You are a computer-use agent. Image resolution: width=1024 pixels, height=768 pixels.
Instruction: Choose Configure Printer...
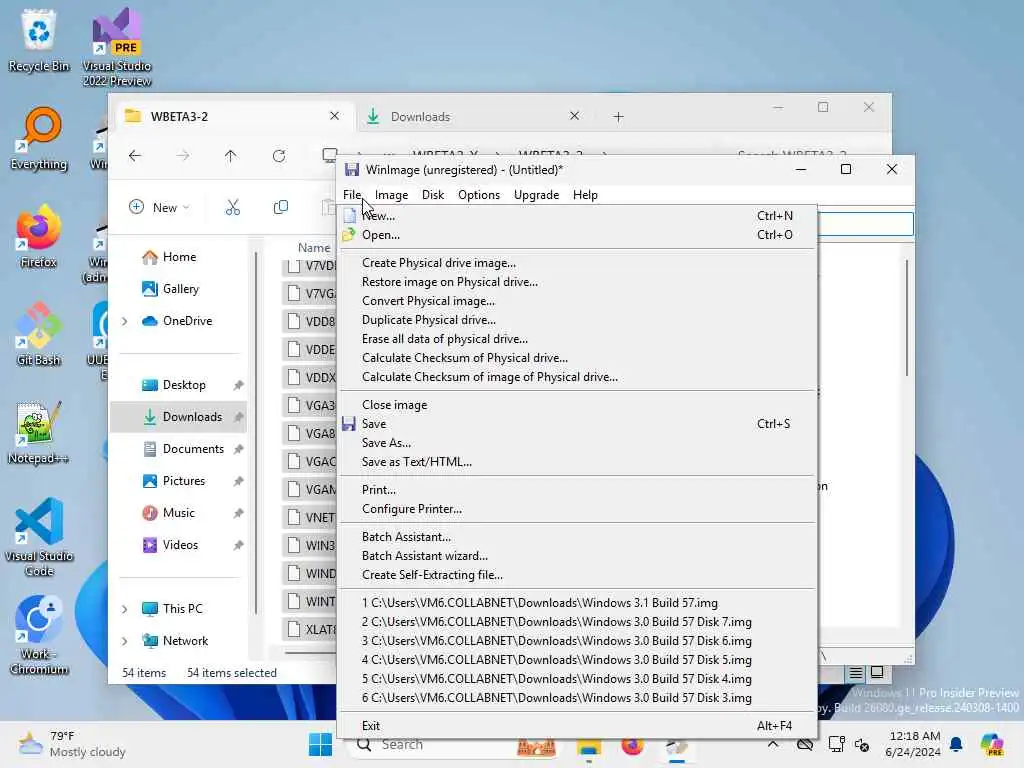577,508
